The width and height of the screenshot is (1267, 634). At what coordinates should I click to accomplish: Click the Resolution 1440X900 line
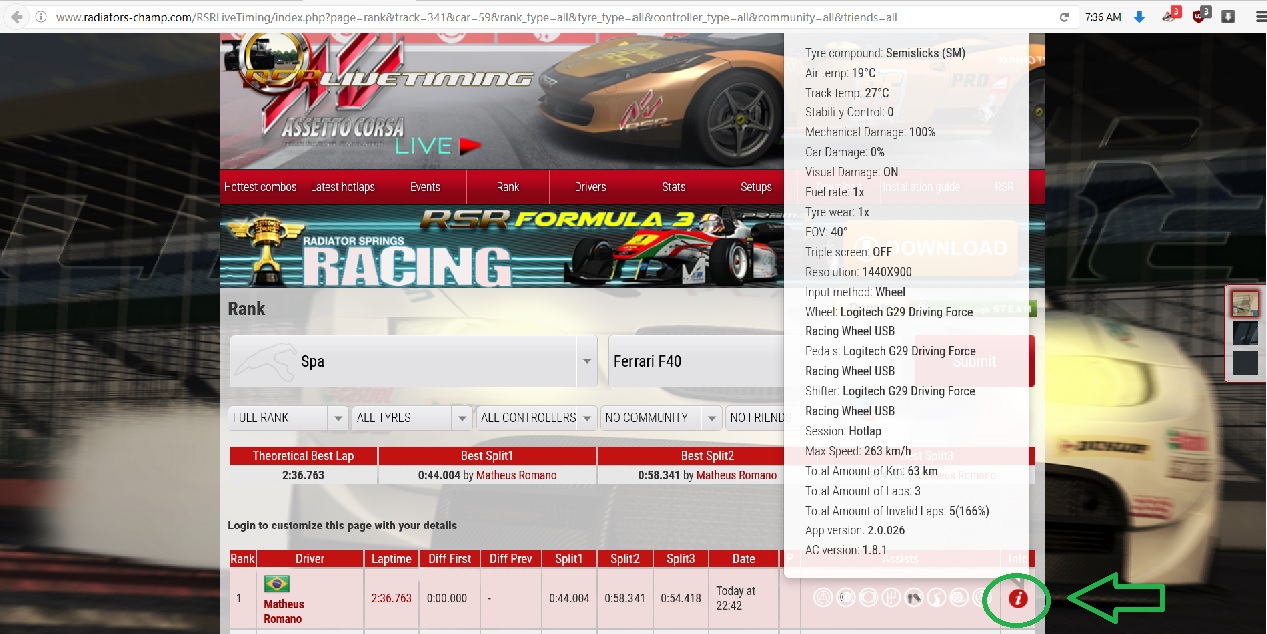pyautogui.click(x=858, y=272)
